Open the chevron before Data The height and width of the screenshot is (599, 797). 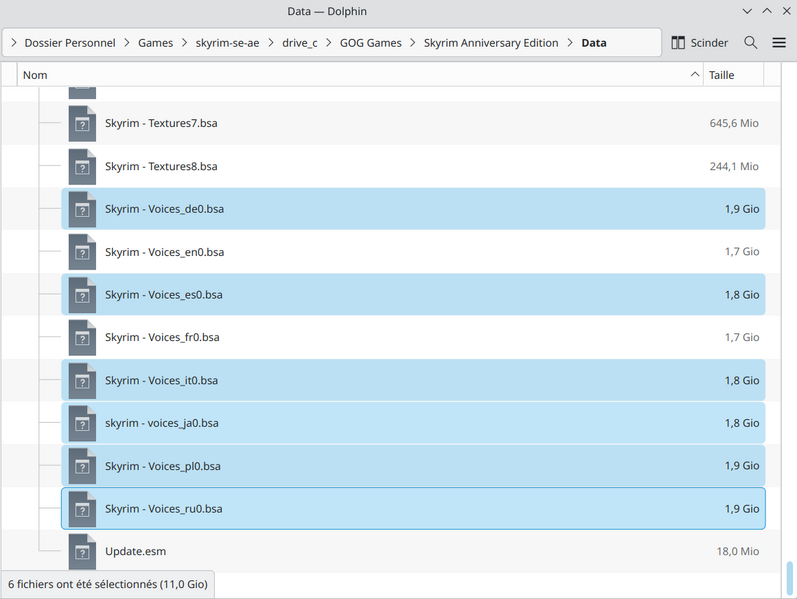(570, 43)
